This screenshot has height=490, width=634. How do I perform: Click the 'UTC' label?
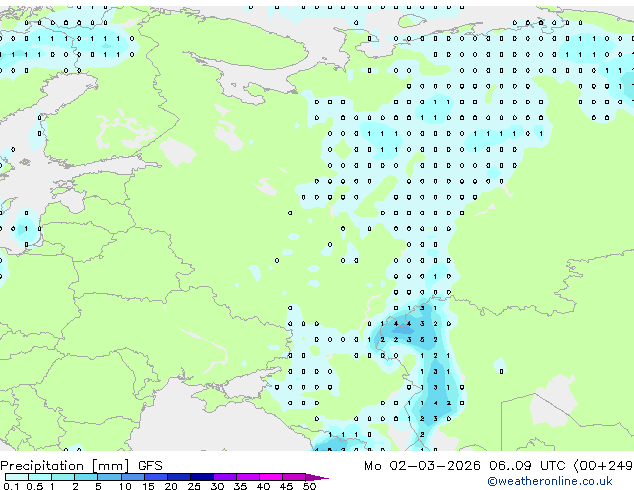coord(552,466)
